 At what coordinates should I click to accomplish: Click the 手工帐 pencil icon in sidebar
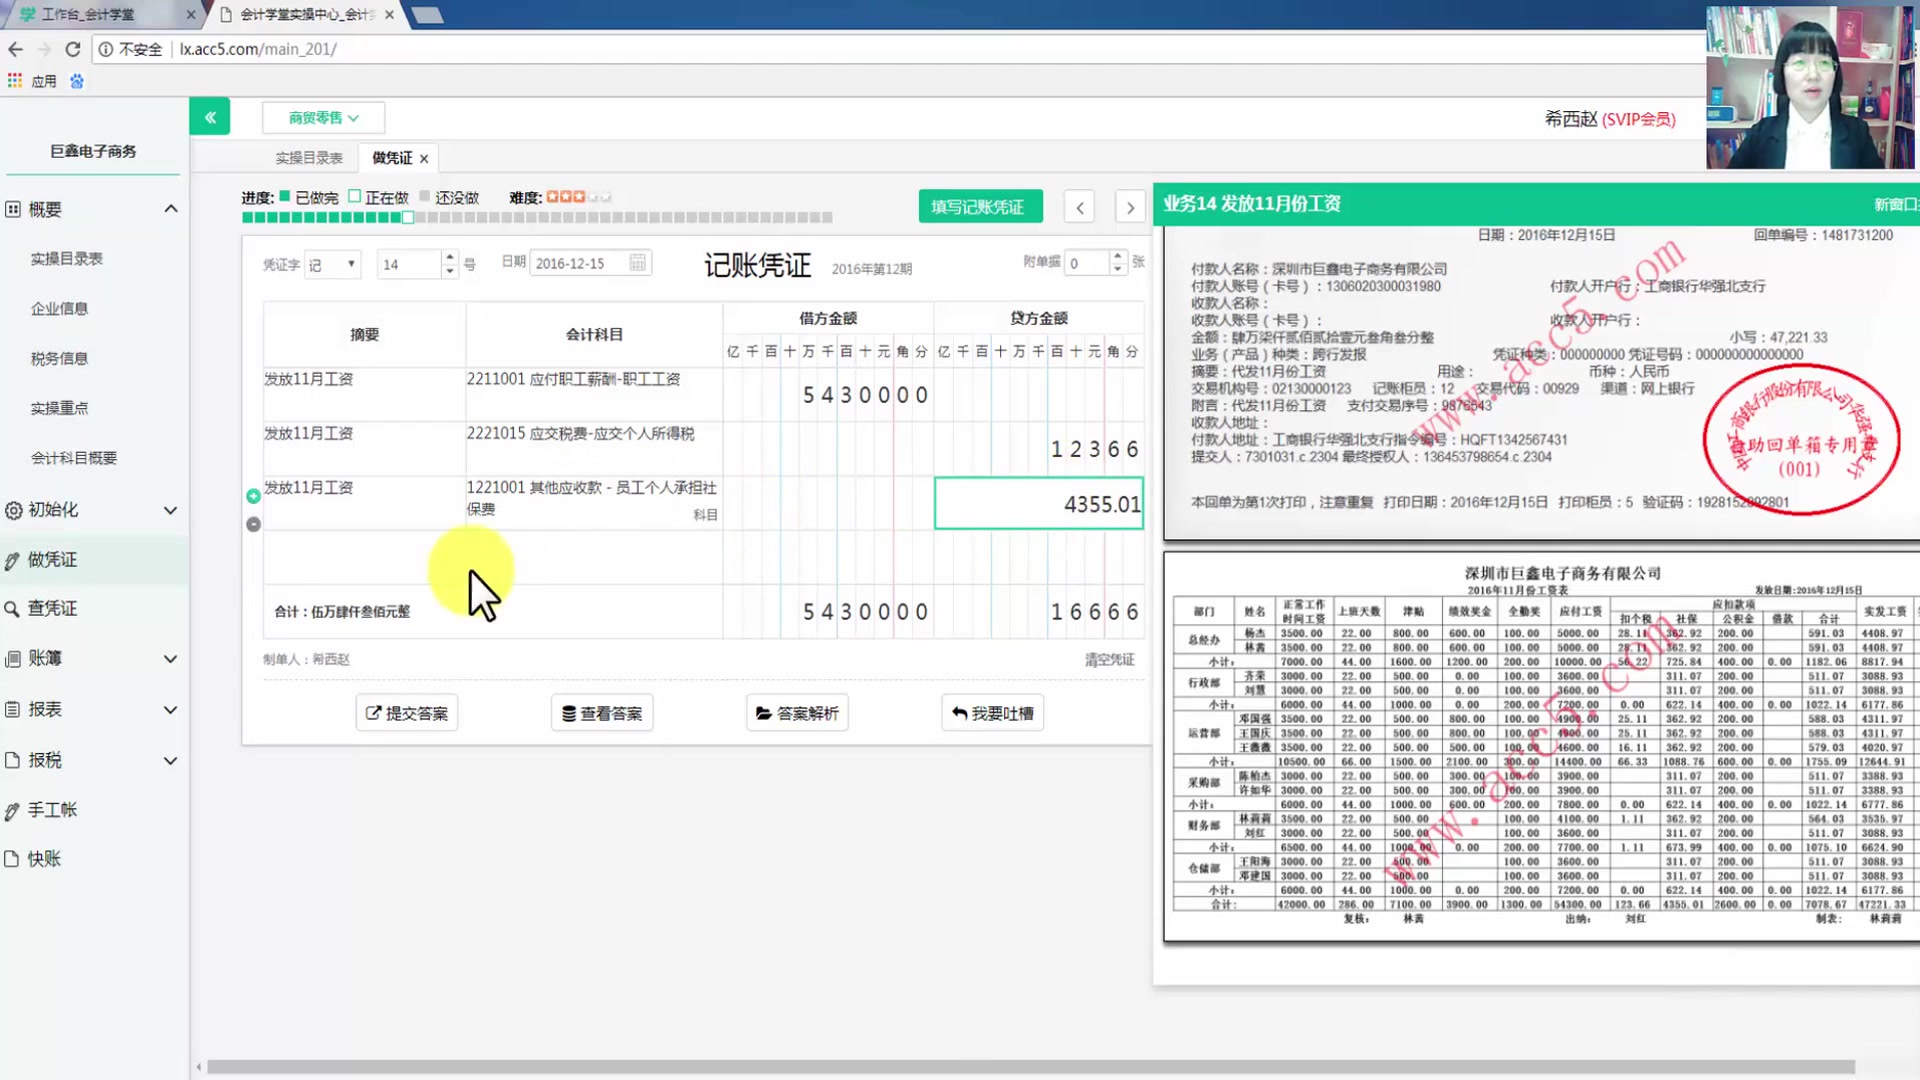(14, 810)
